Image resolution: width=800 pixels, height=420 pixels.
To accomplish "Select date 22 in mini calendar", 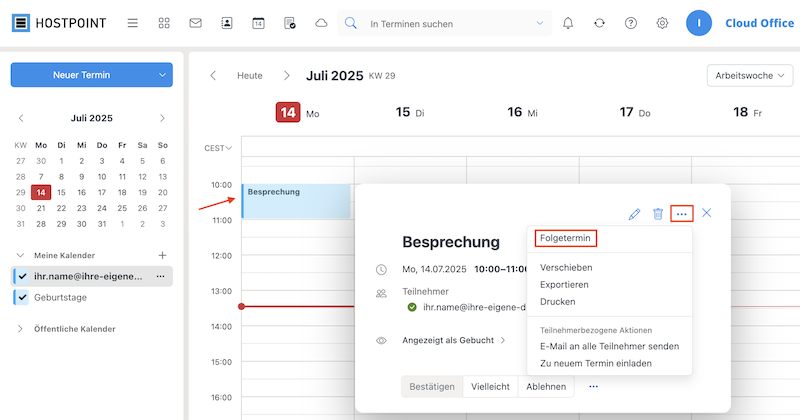I will [x=61, y=208].
